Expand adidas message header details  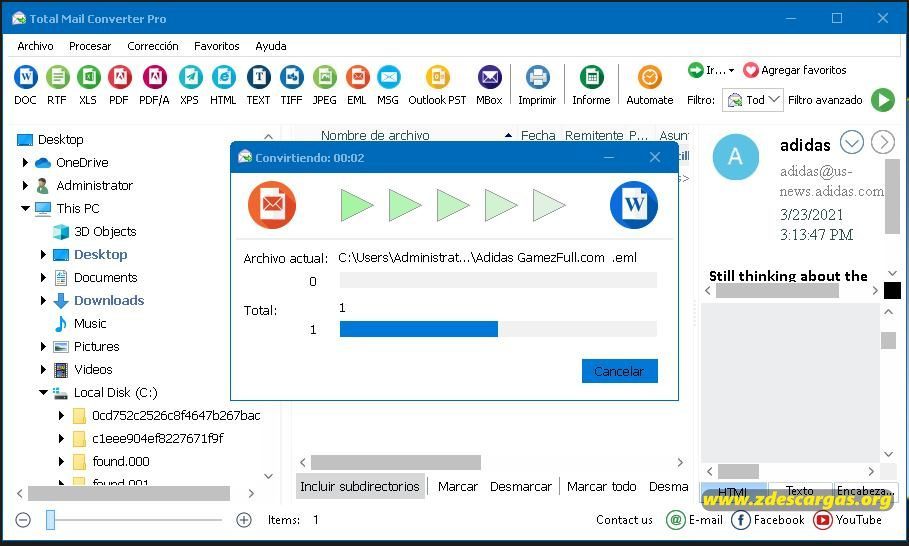(852, 142)
